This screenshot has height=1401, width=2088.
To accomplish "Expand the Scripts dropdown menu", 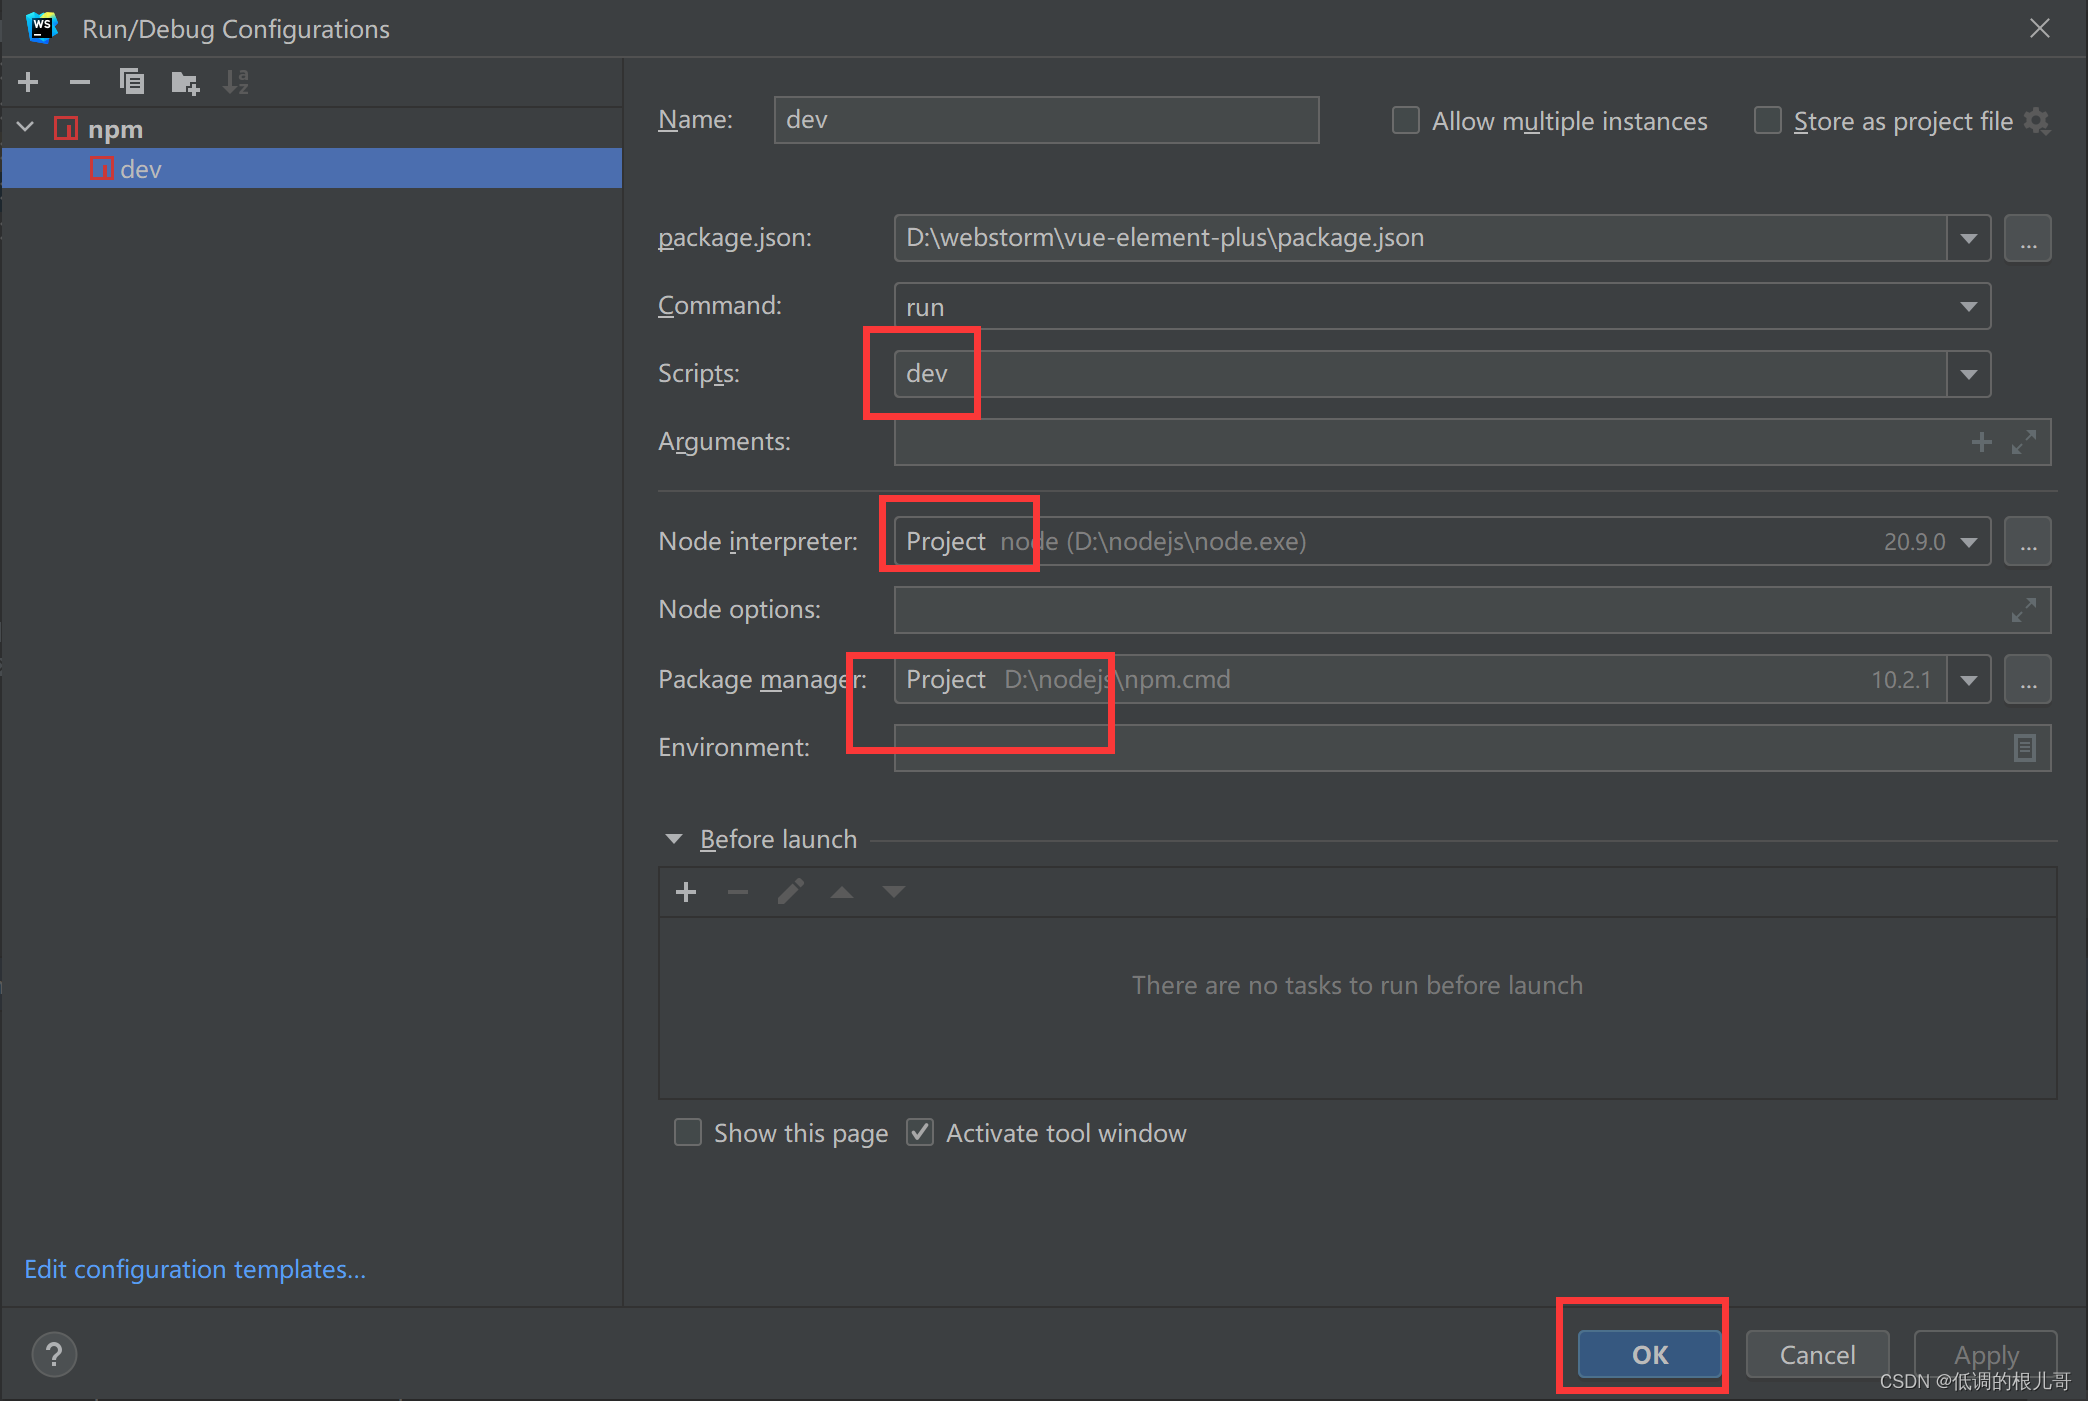I will pyautogui.click(x=1969, y=372).
